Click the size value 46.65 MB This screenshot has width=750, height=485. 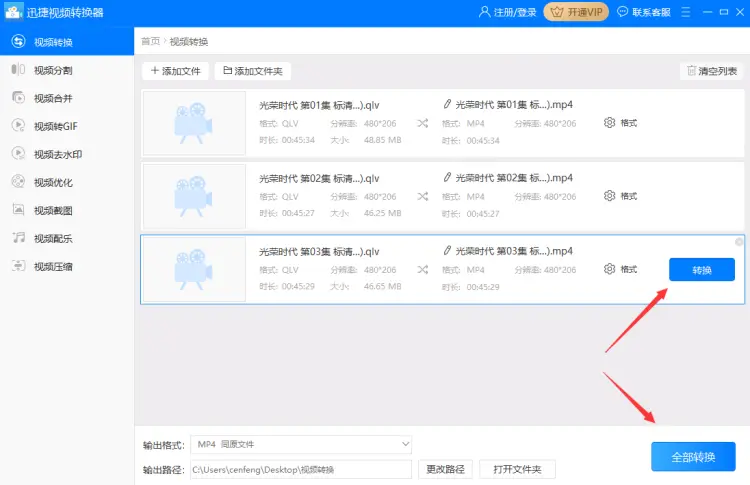383,286
